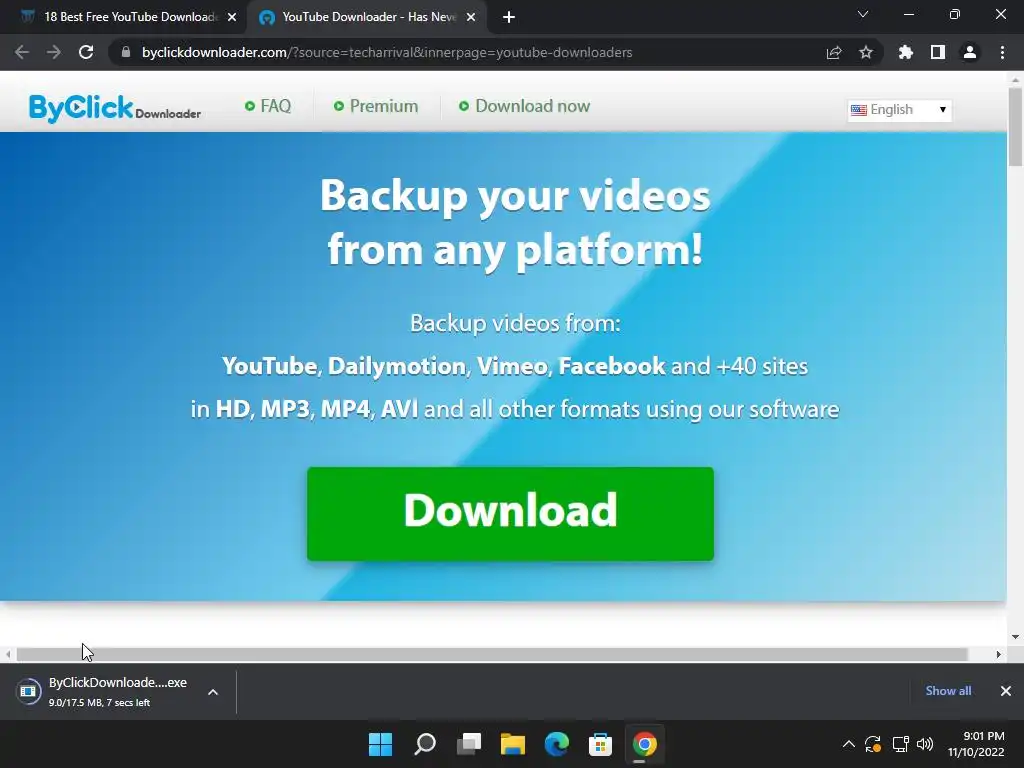Click the scroll right arrow of horizontal scrollbar

[999, 654]
